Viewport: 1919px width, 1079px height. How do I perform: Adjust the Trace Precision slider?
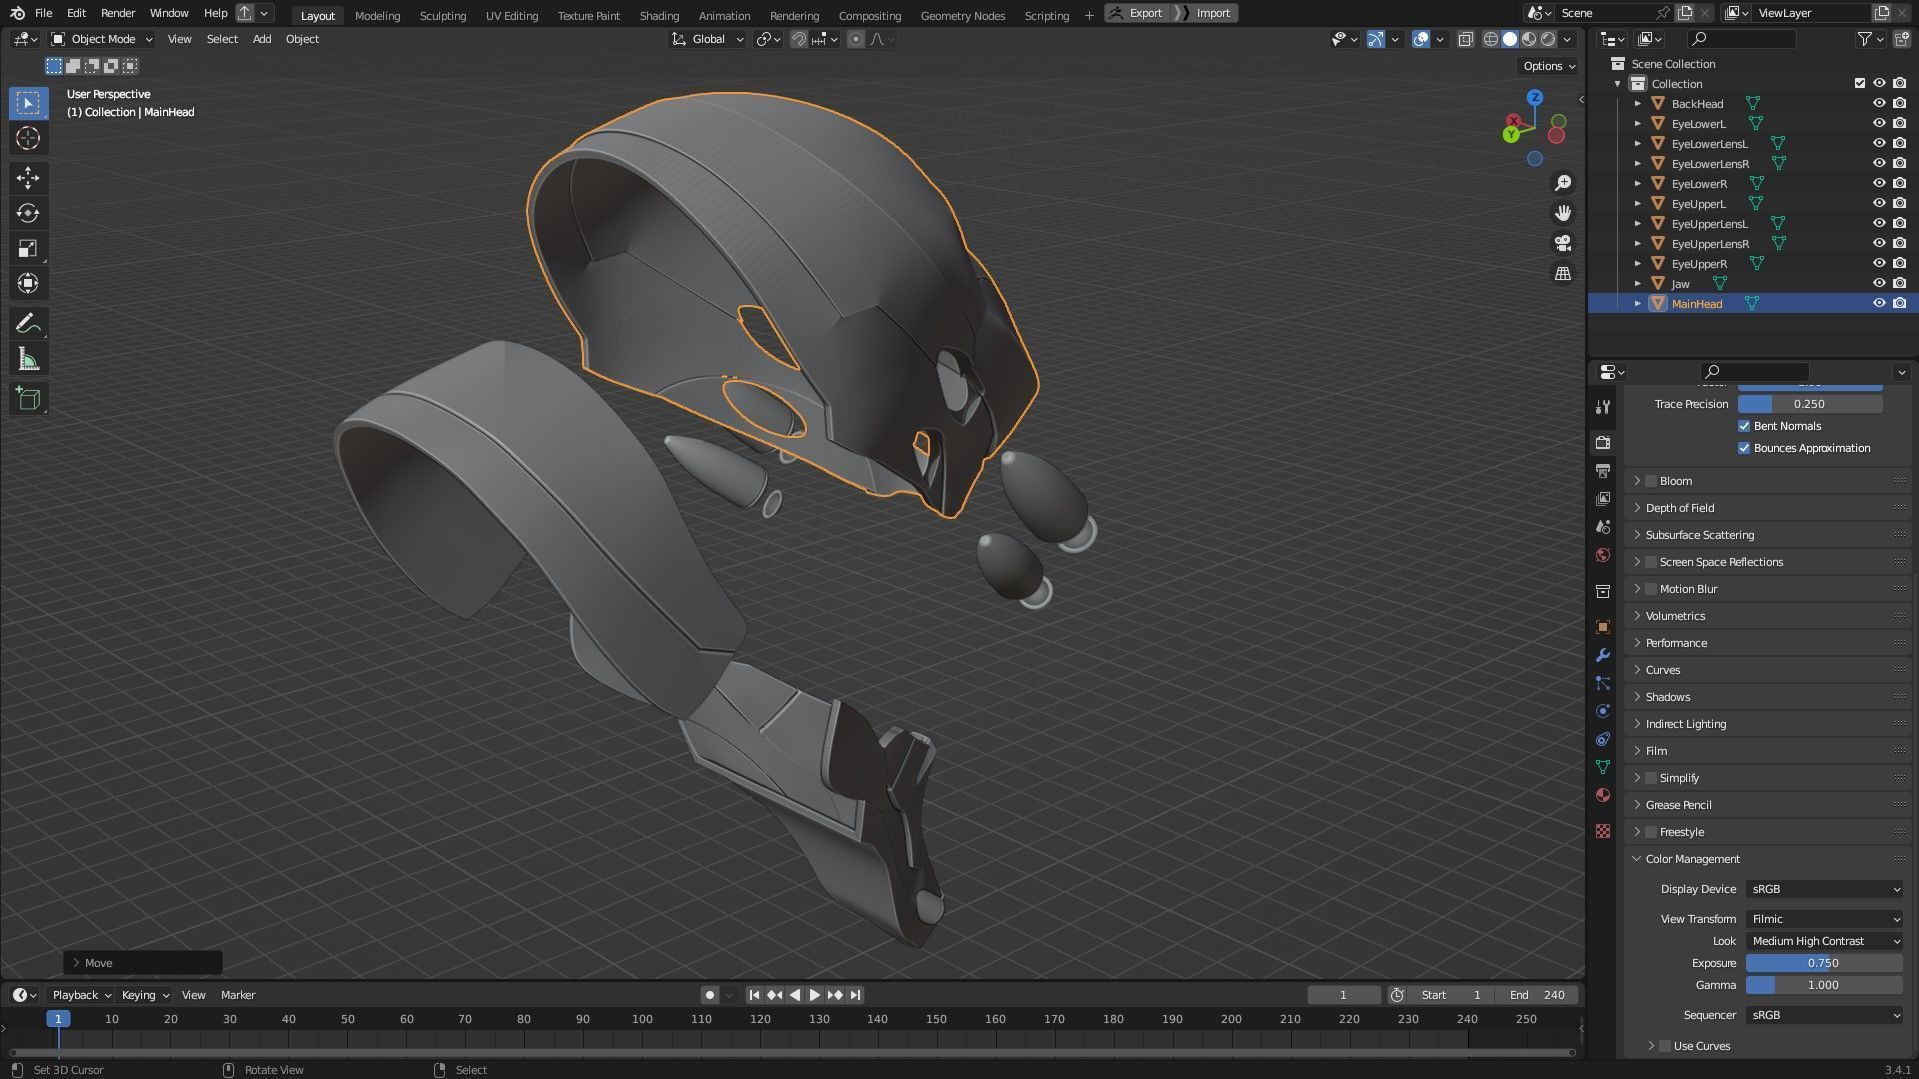(1810, 404)
